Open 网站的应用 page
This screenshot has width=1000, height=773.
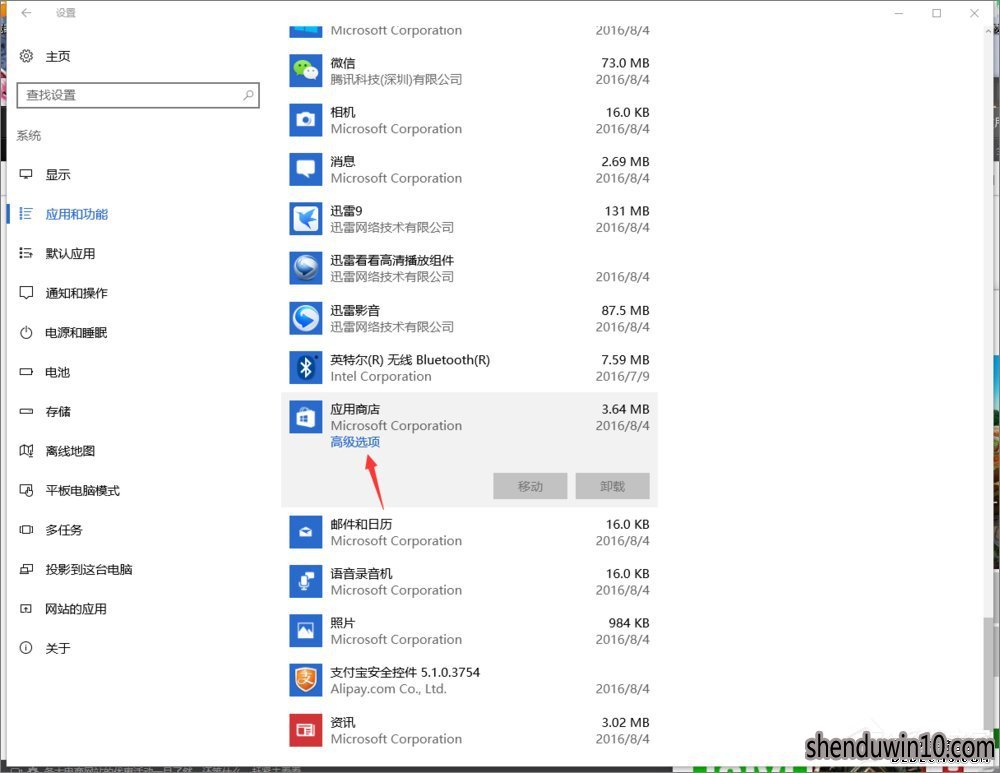click(76, 609)
